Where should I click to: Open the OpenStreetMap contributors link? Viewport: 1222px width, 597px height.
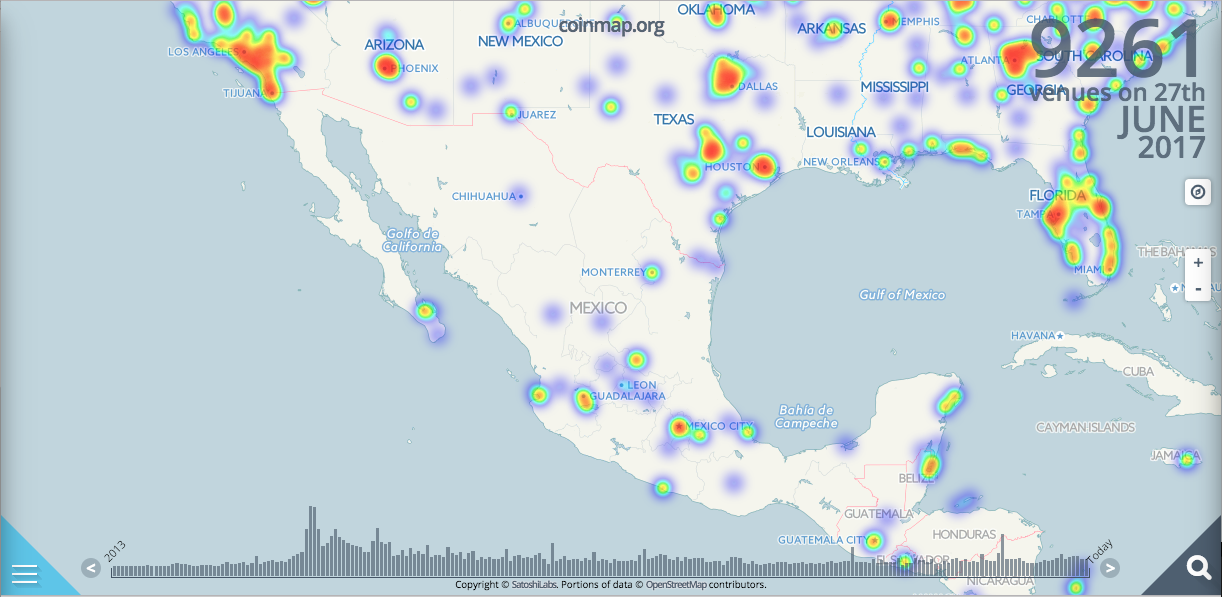[x=705, y=585]
